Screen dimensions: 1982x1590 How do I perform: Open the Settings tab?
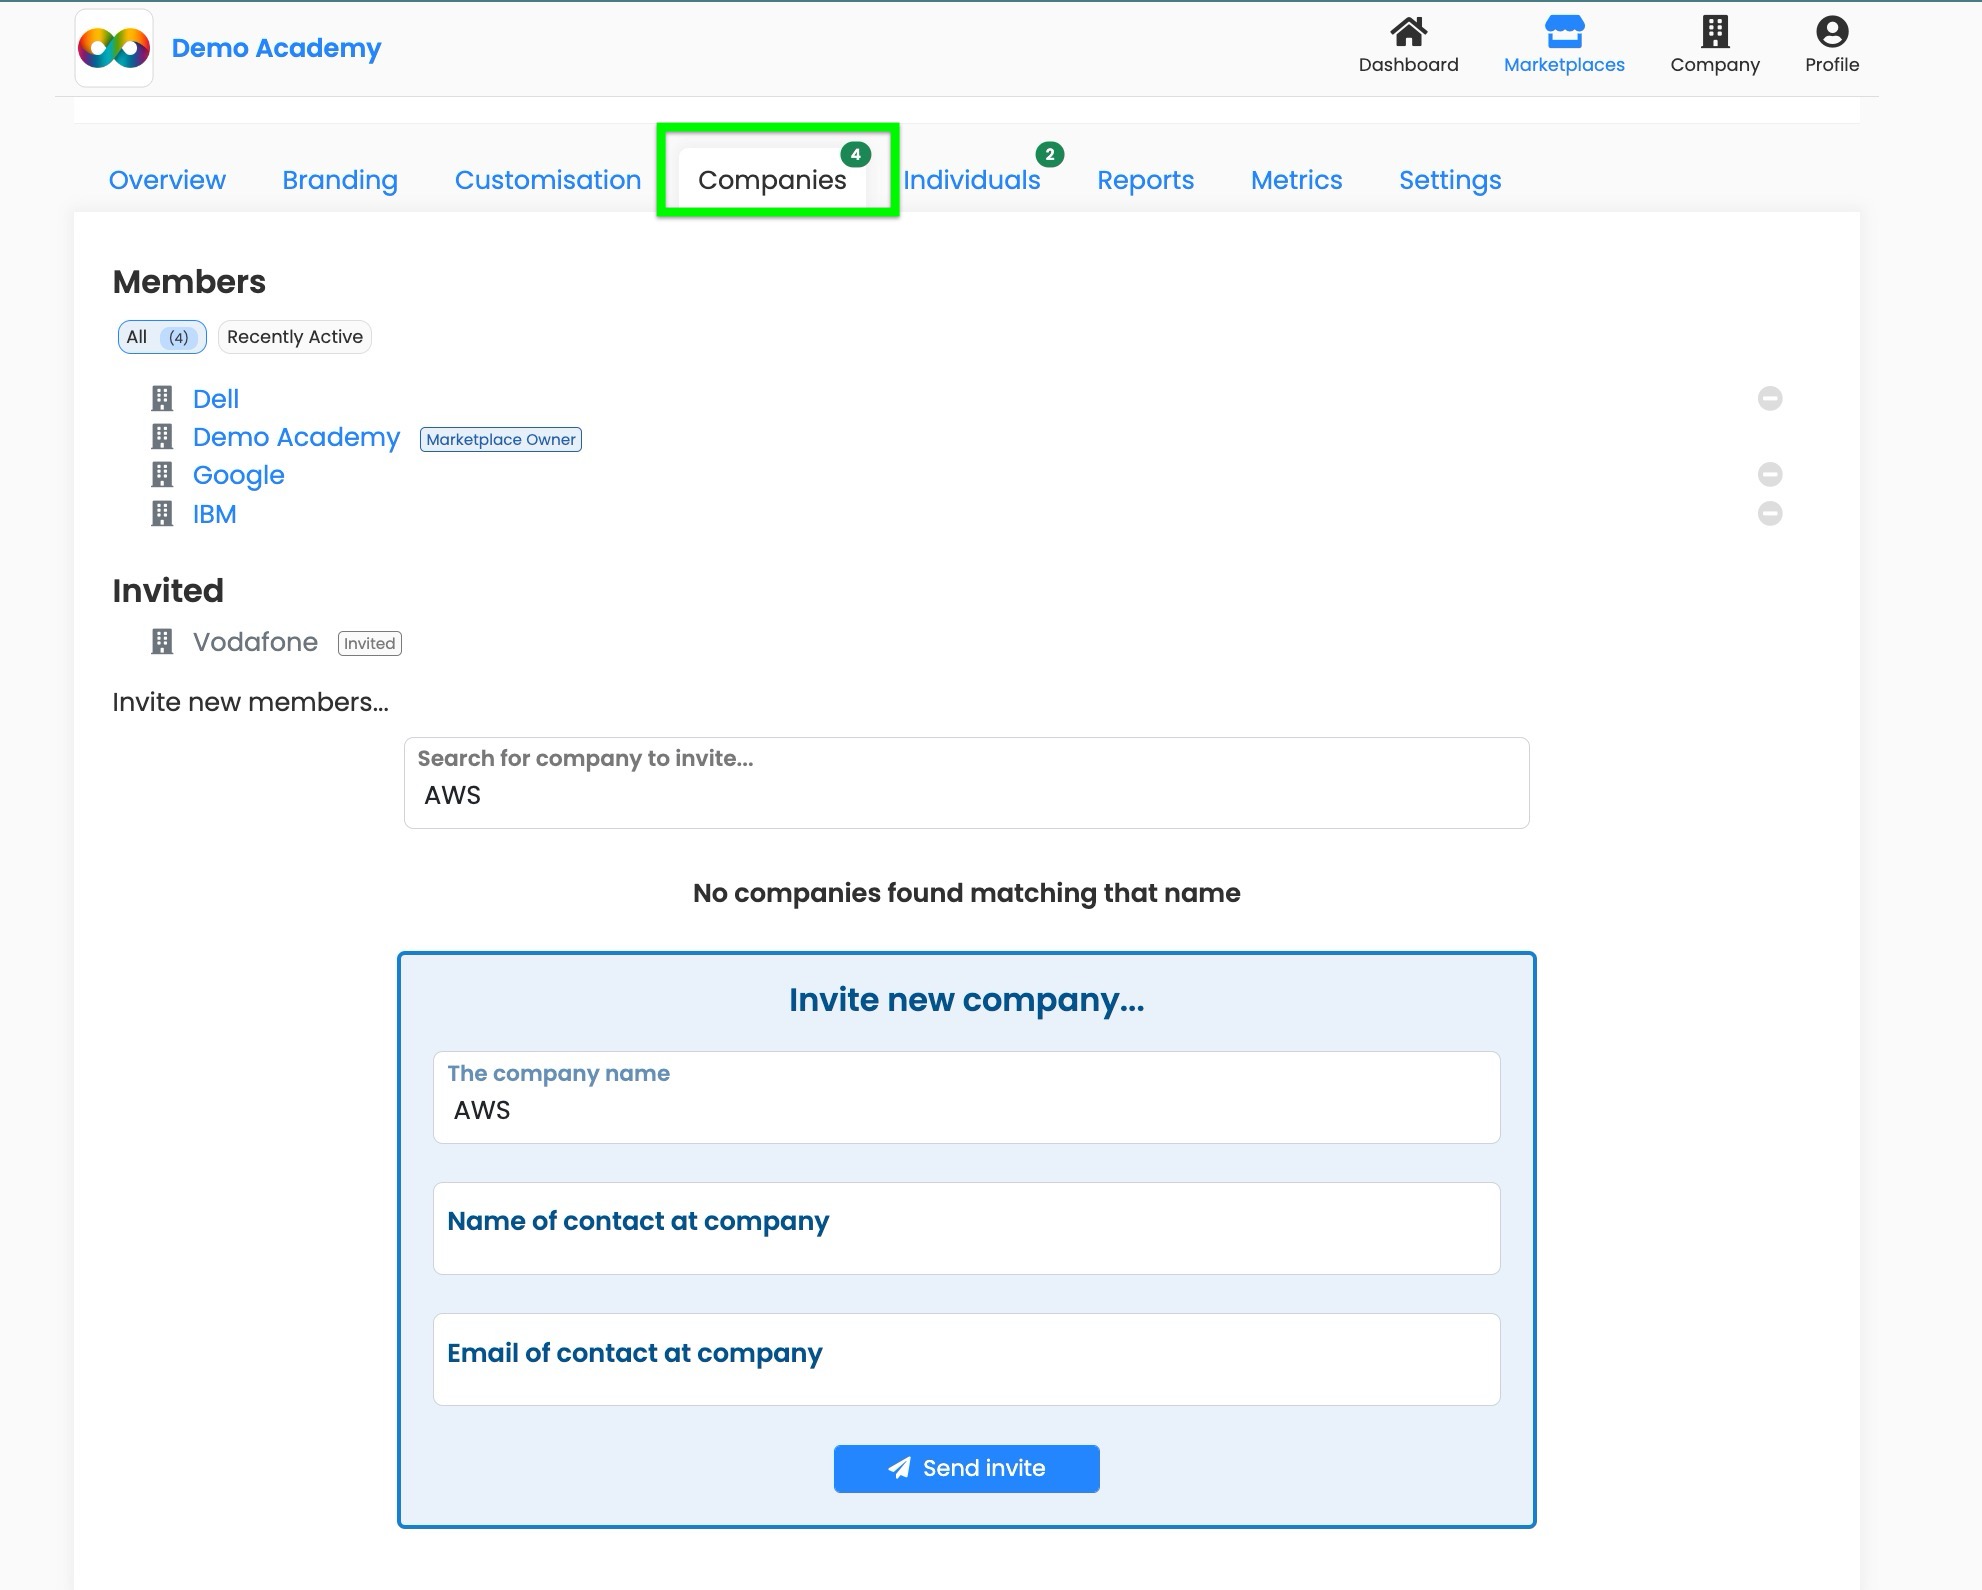coord(1450,180)
